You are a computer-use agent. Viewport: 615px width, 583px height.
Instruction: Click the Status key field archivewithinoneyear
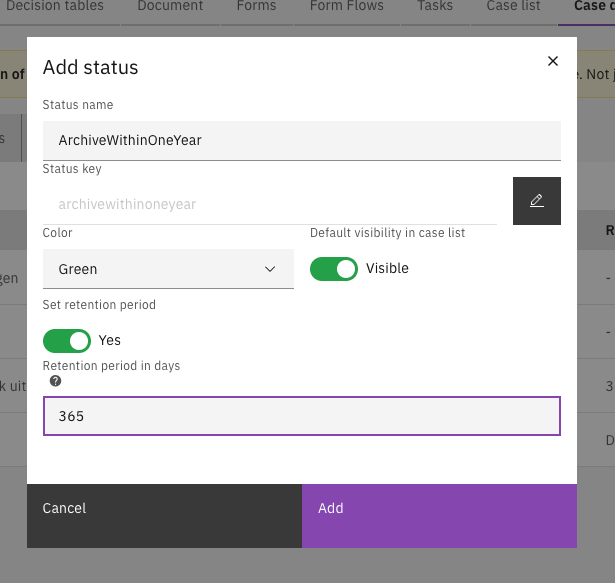[269, 204]
